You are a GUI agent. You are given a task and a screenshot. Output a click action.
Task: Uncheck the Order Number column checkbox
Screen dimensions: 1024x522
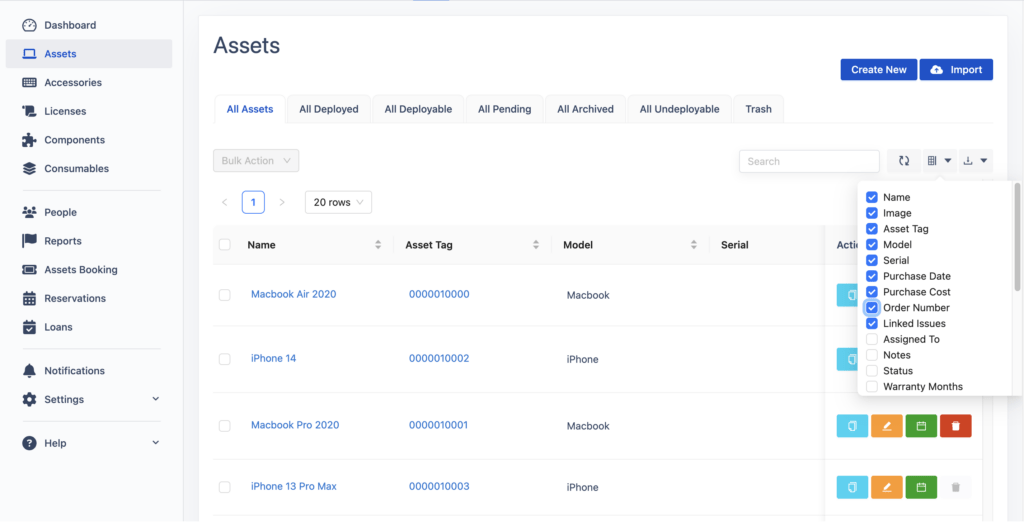(872, 308)
